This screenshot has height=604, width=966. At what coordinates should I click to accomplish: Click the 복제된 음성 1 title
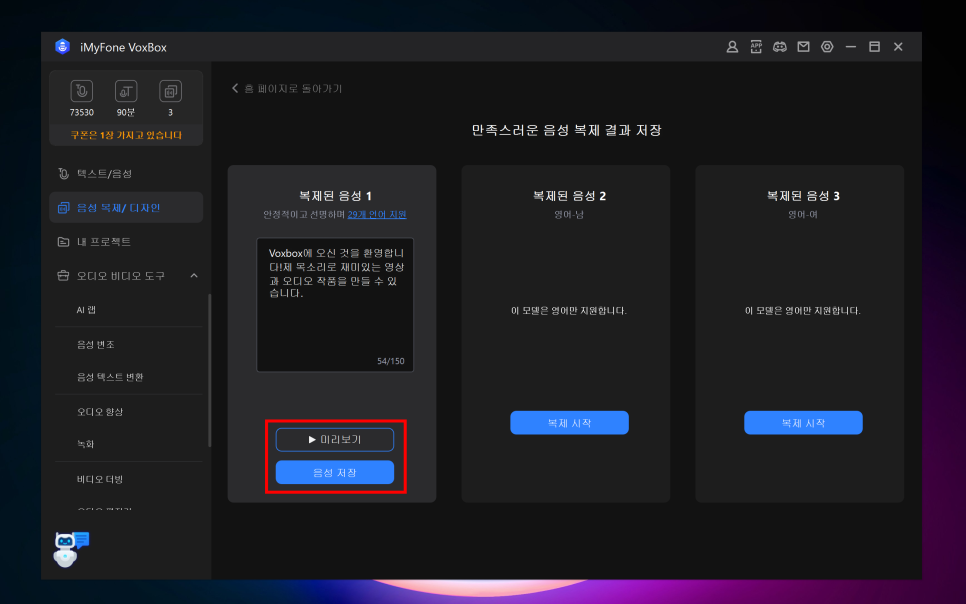pos(335,196)
